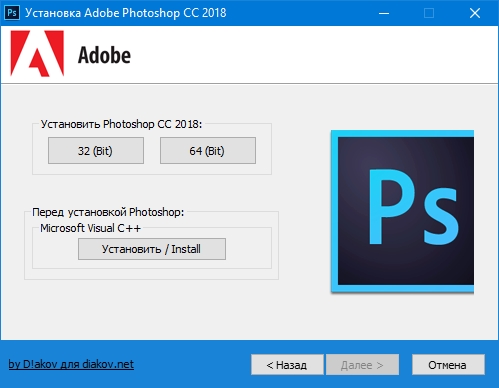499x388 pixels.
Task: Install Microsoft Visual C++ via Установить / Install
Action: (x=152, y=249)
